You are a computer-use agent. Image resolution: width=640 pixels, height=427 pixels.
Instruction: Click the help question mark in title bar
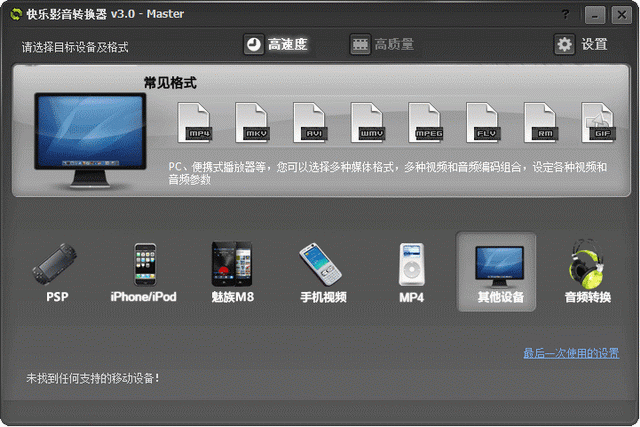566,15
